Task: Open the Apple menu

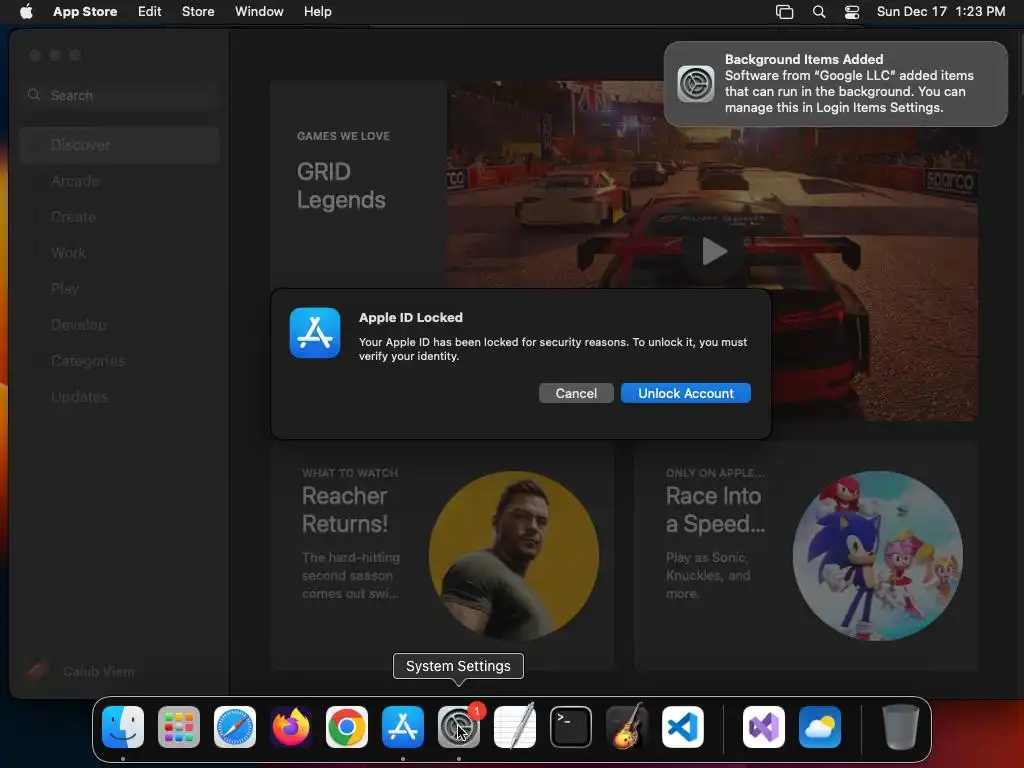Action: (x=26, y=11)
